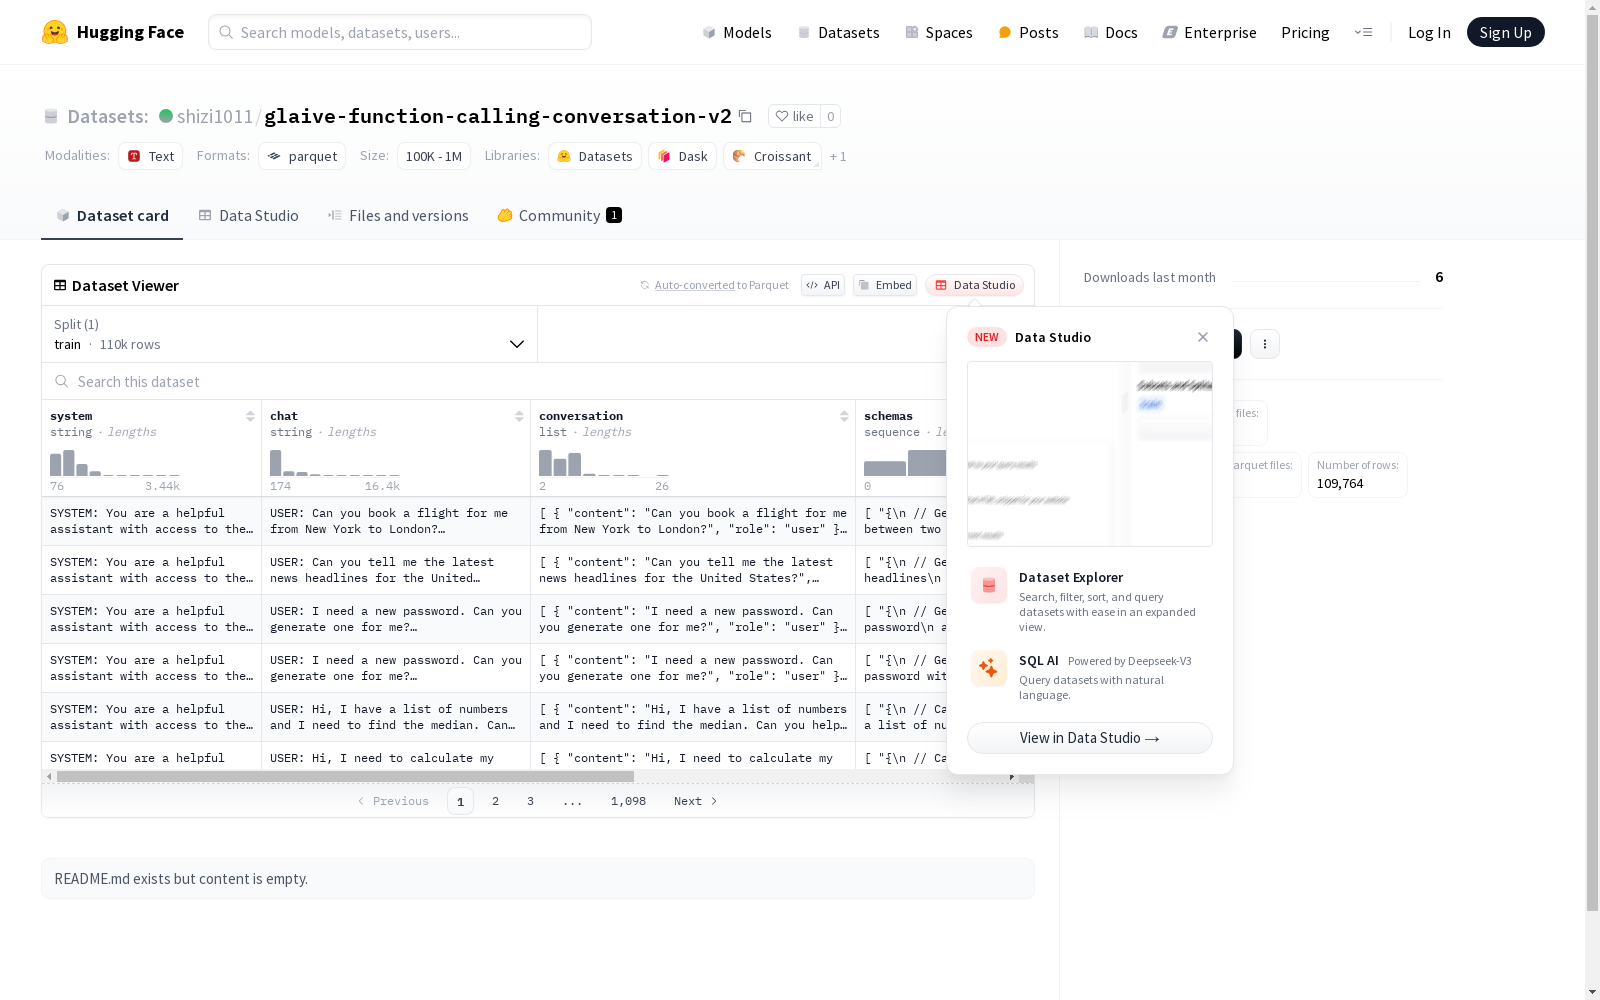Open the three-dot more options button
This screenshot has height=1000, width=1600.
[x=1265, y=344]
